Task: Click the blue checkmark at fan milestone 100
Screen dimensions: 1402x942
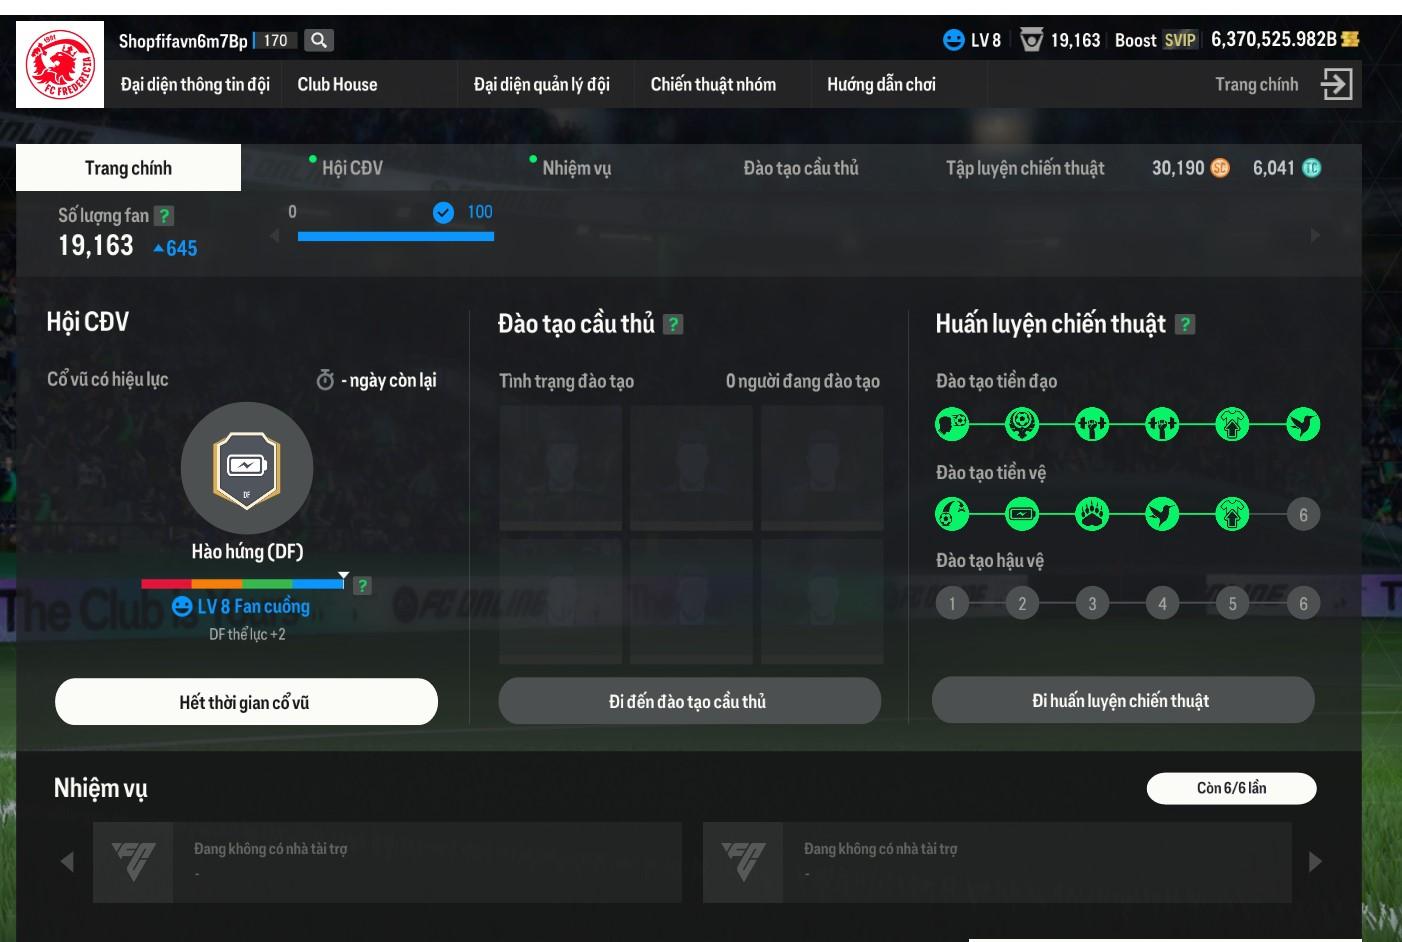Action: coord(443,212)
